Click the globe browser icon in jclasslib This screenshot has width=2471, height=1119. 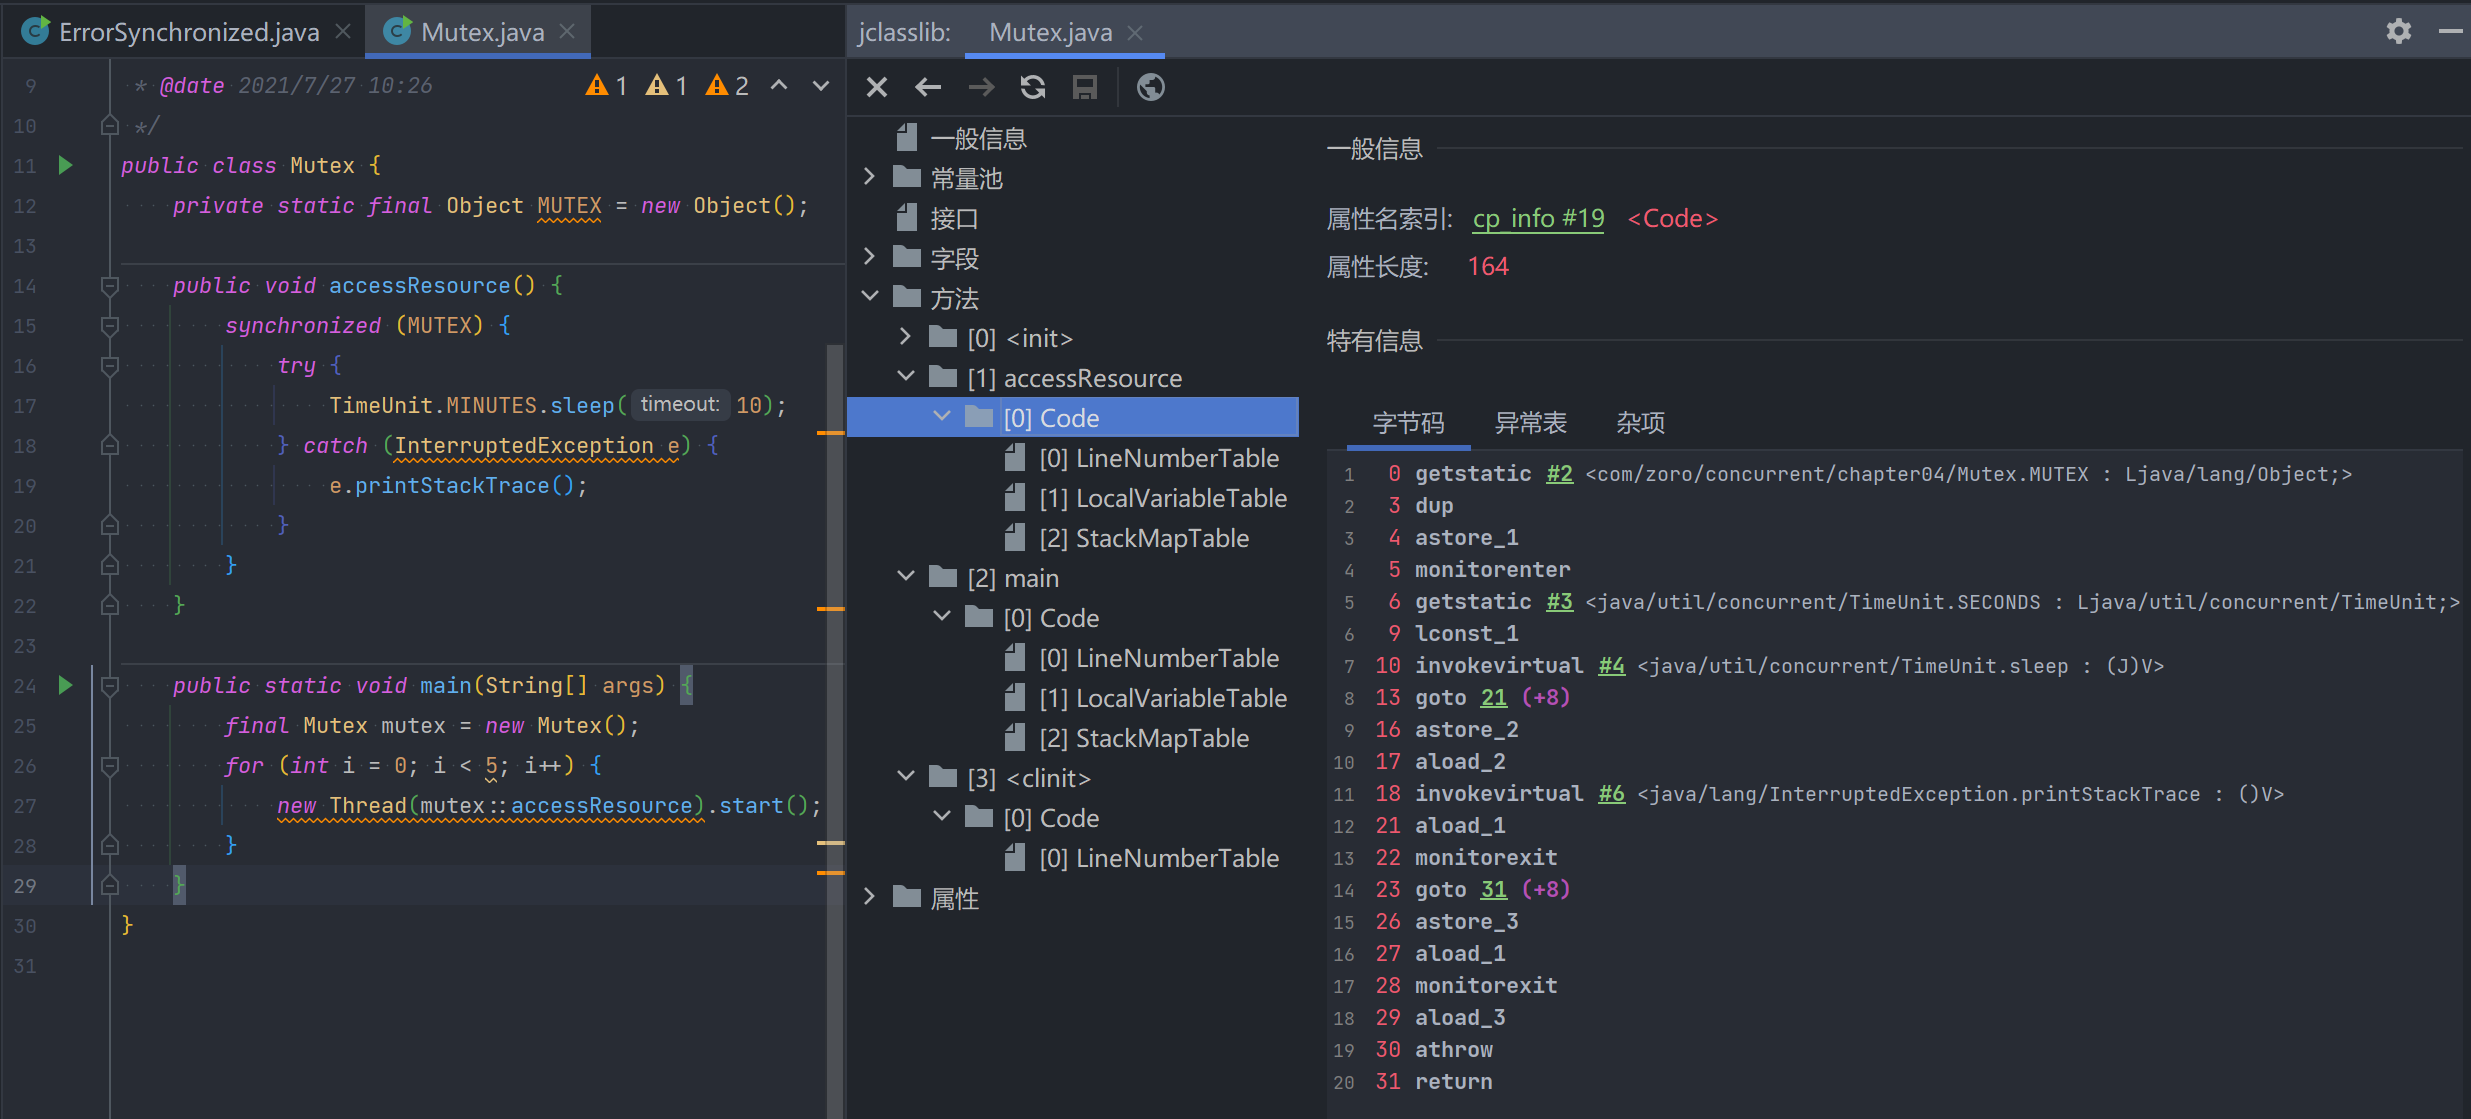point(1151,88)
